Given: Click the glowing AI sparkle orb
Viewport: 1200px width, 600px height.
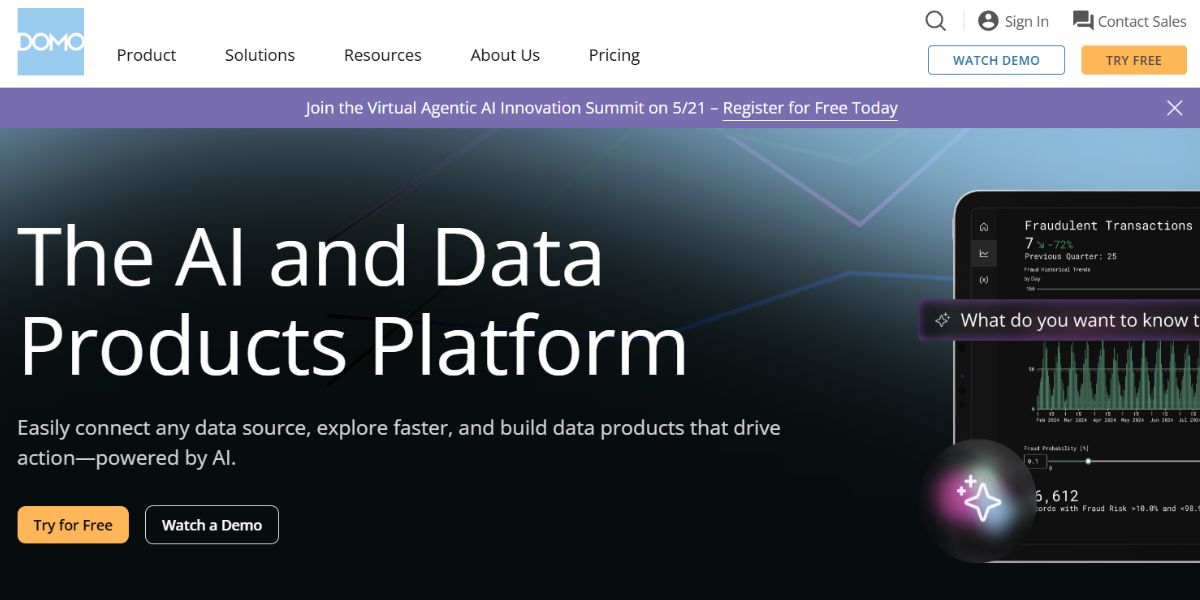Looking at the screenshot, I should [x=978, y=499].
